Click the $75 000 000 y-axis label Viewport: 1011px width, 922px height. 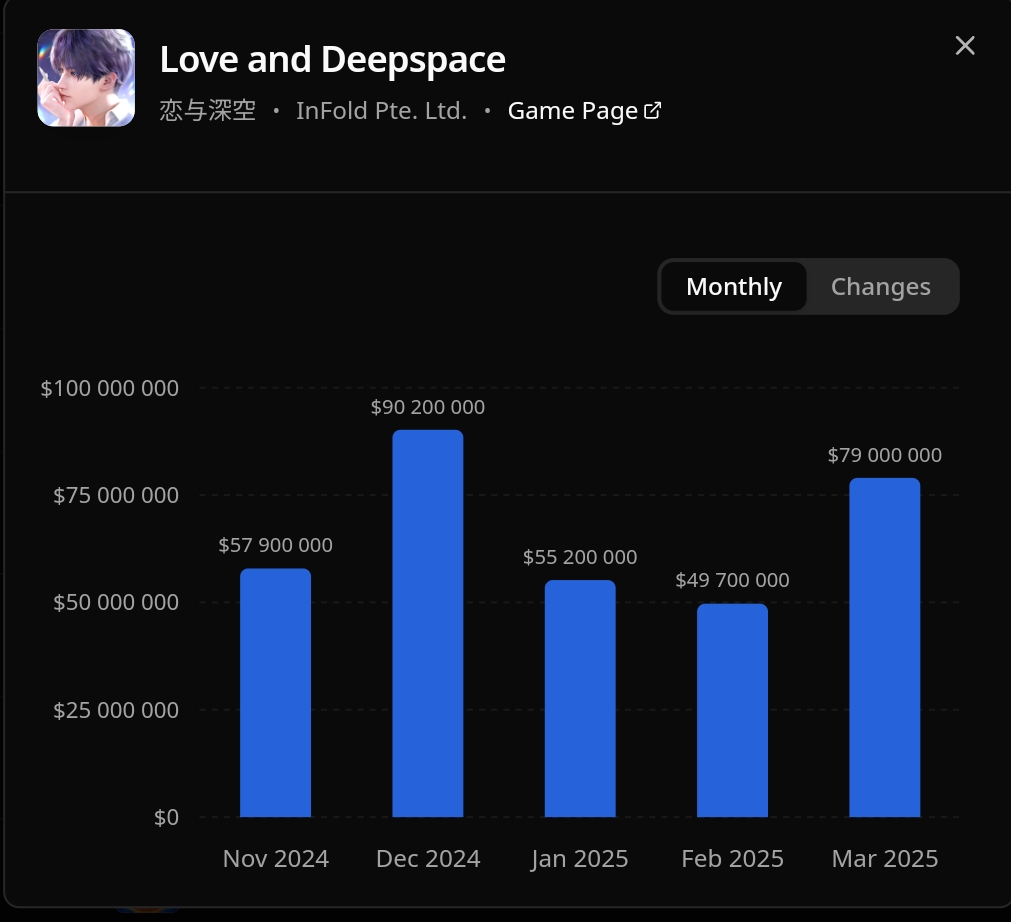(116, 495)
